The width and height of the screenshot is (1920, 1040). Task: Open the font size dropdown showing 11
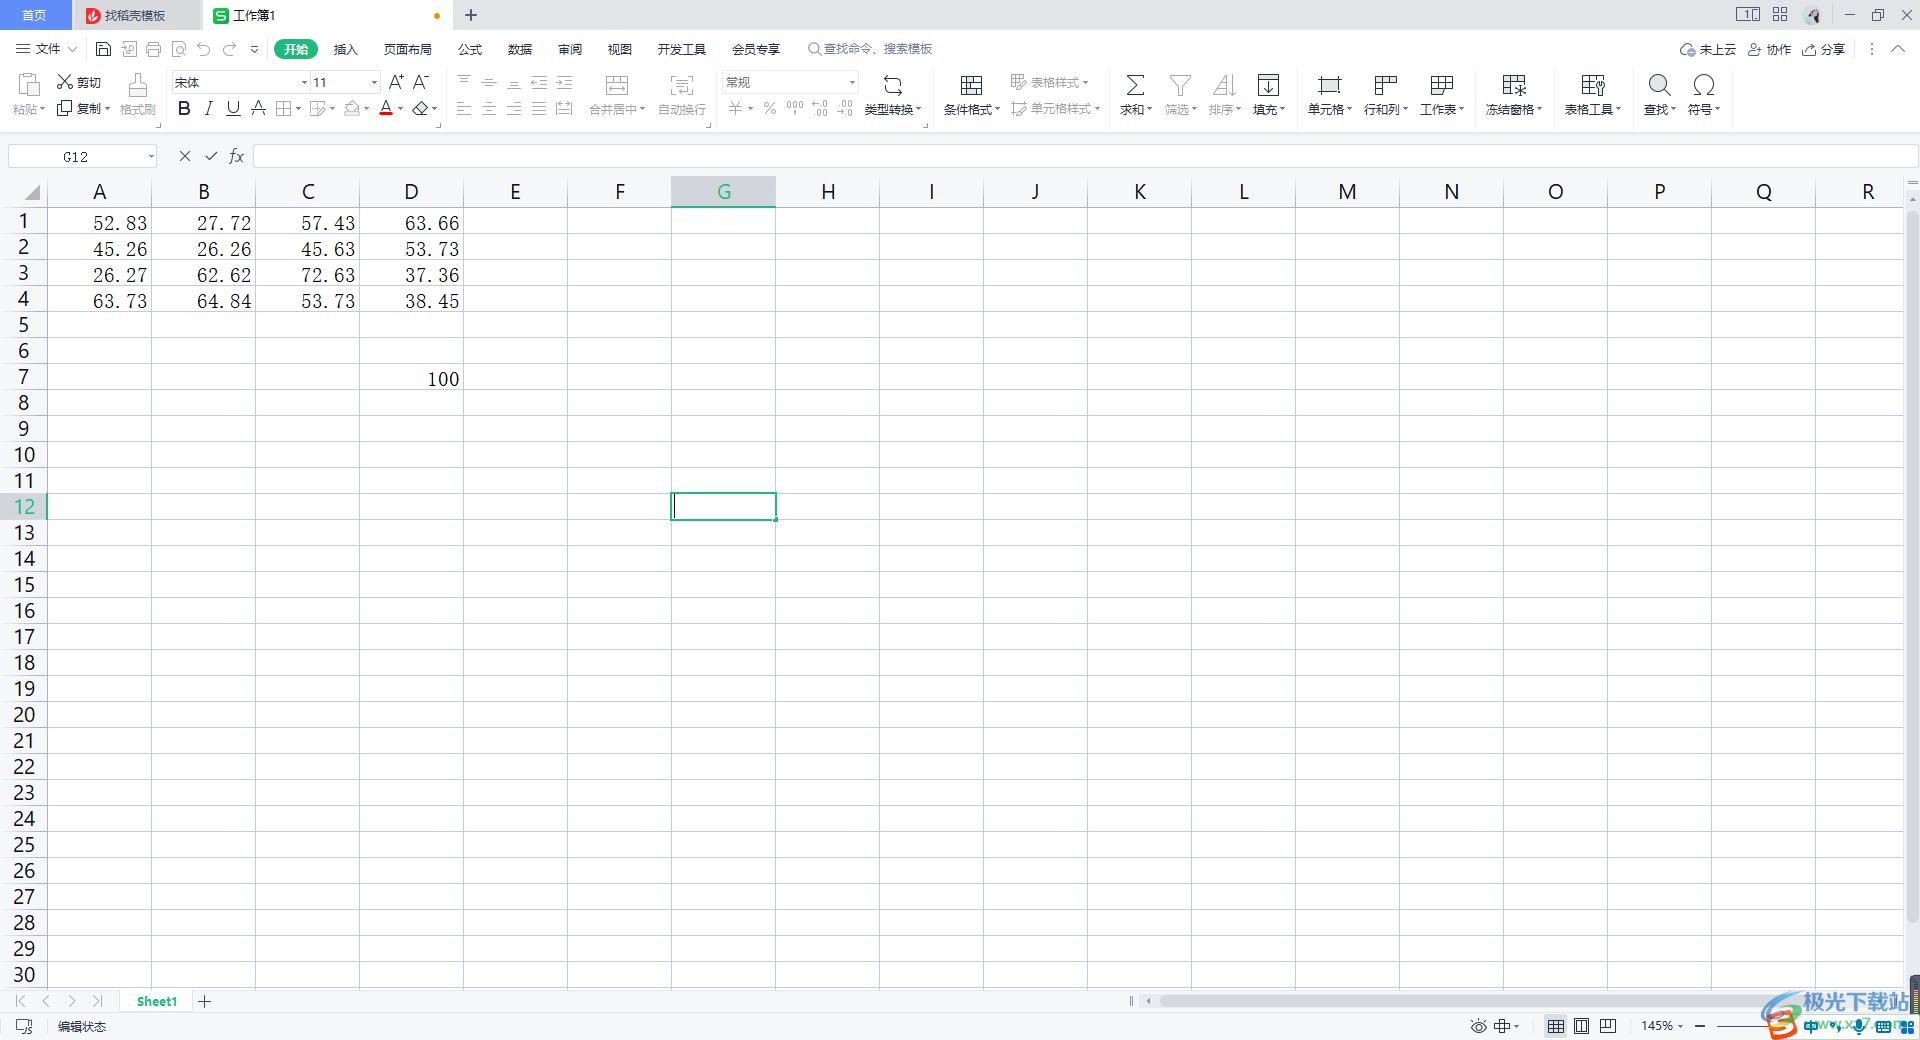click(374, 82)
